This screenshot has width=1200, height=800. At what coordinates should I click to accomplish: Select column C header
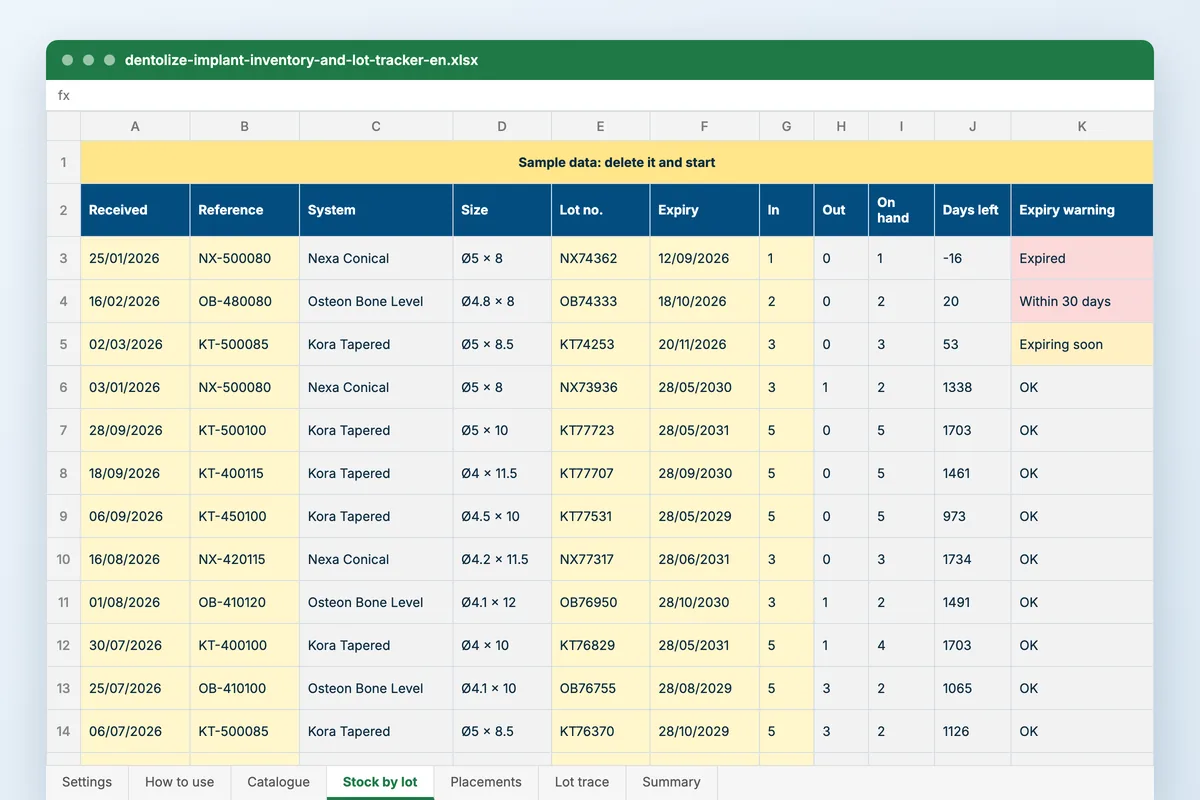pos(376,126)
